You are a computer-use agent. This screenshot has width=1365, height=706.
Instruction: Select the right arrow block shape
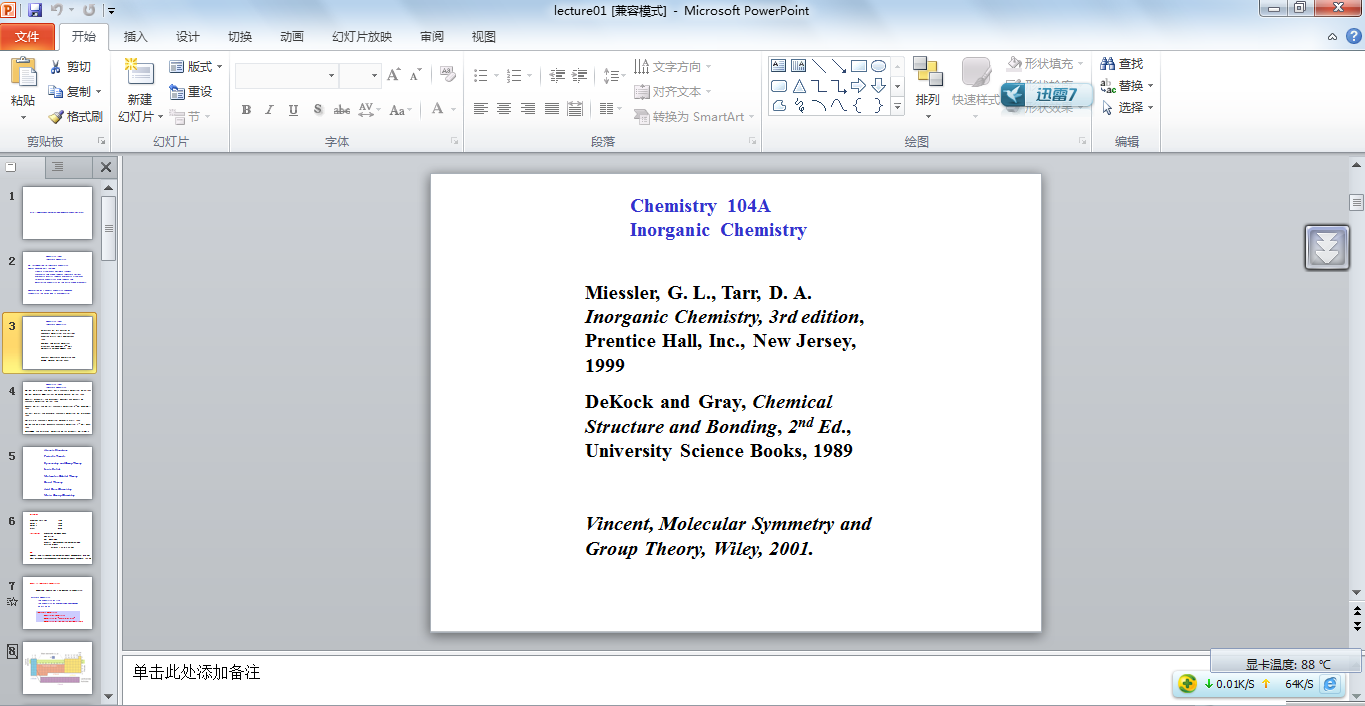click(859, 86)
